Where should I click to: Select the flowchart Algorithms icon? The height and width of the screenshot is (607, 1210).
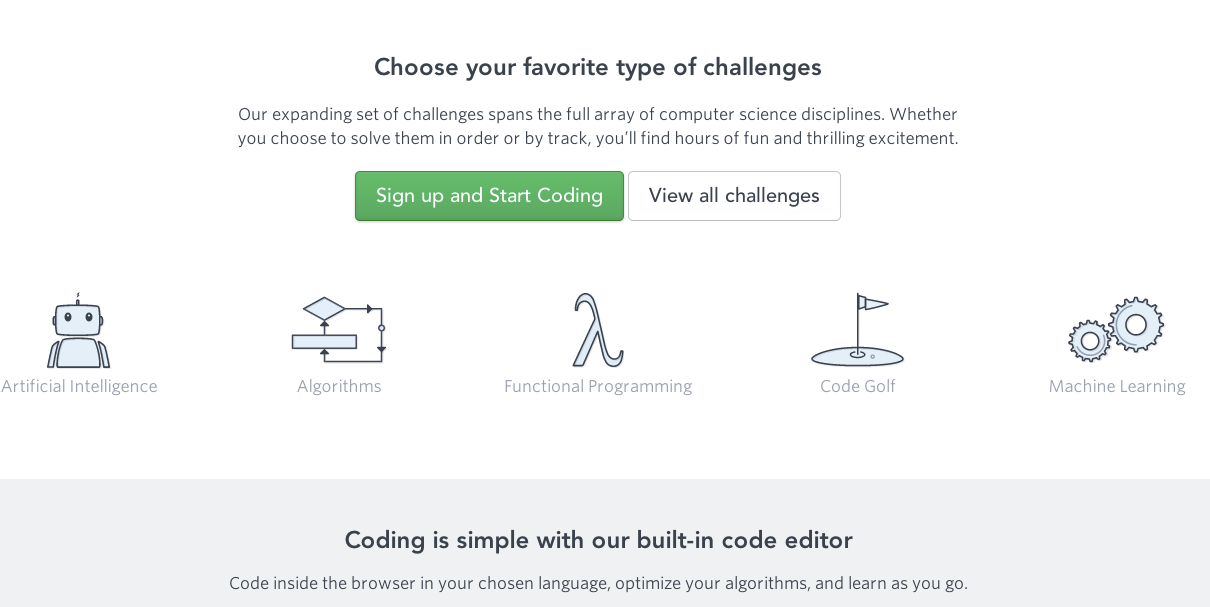(x=339, y=330)
